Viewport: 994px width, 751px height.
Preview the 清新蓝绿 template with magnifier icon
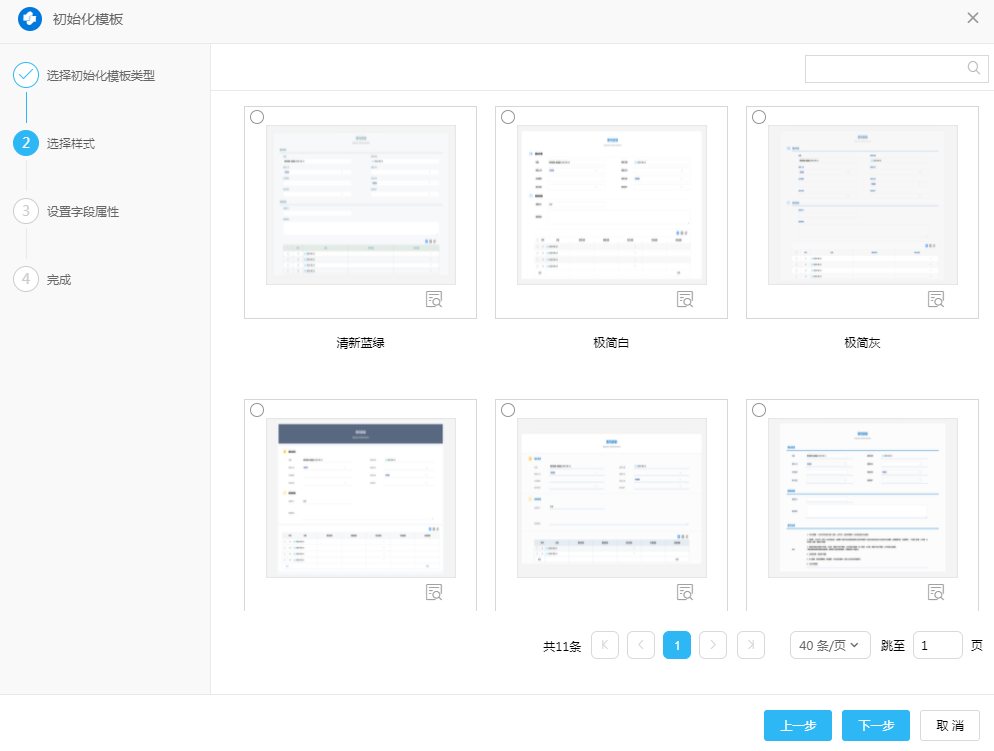pyautogui.click(x=434, y=299)
